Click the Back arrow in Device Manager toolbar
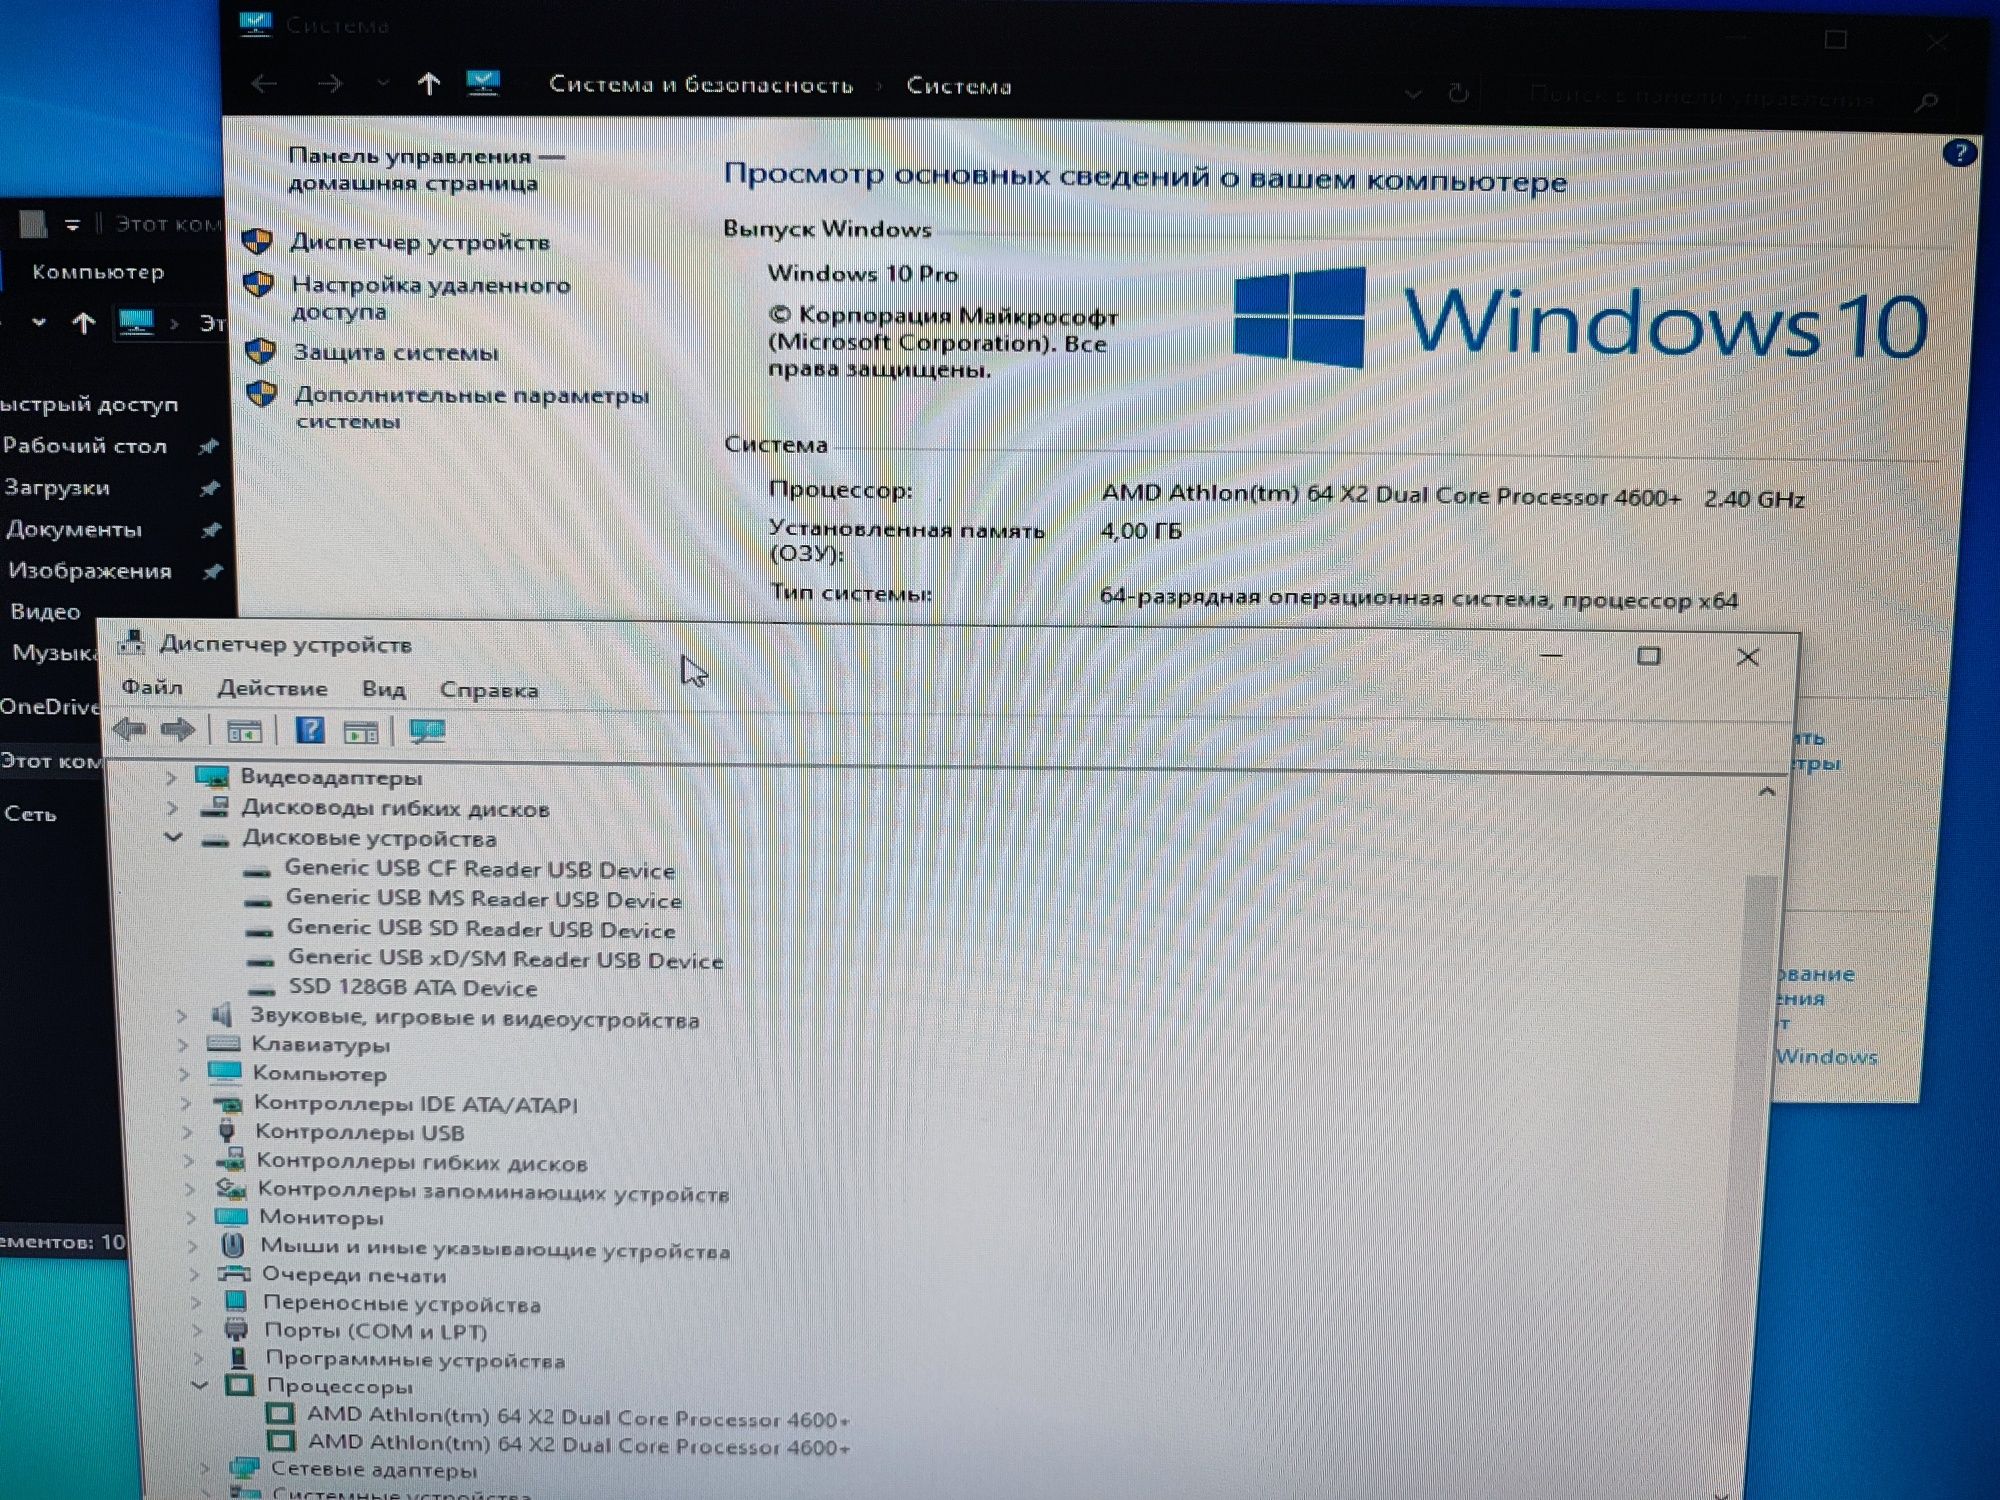2000x1500 pixels. pos(130,730)
